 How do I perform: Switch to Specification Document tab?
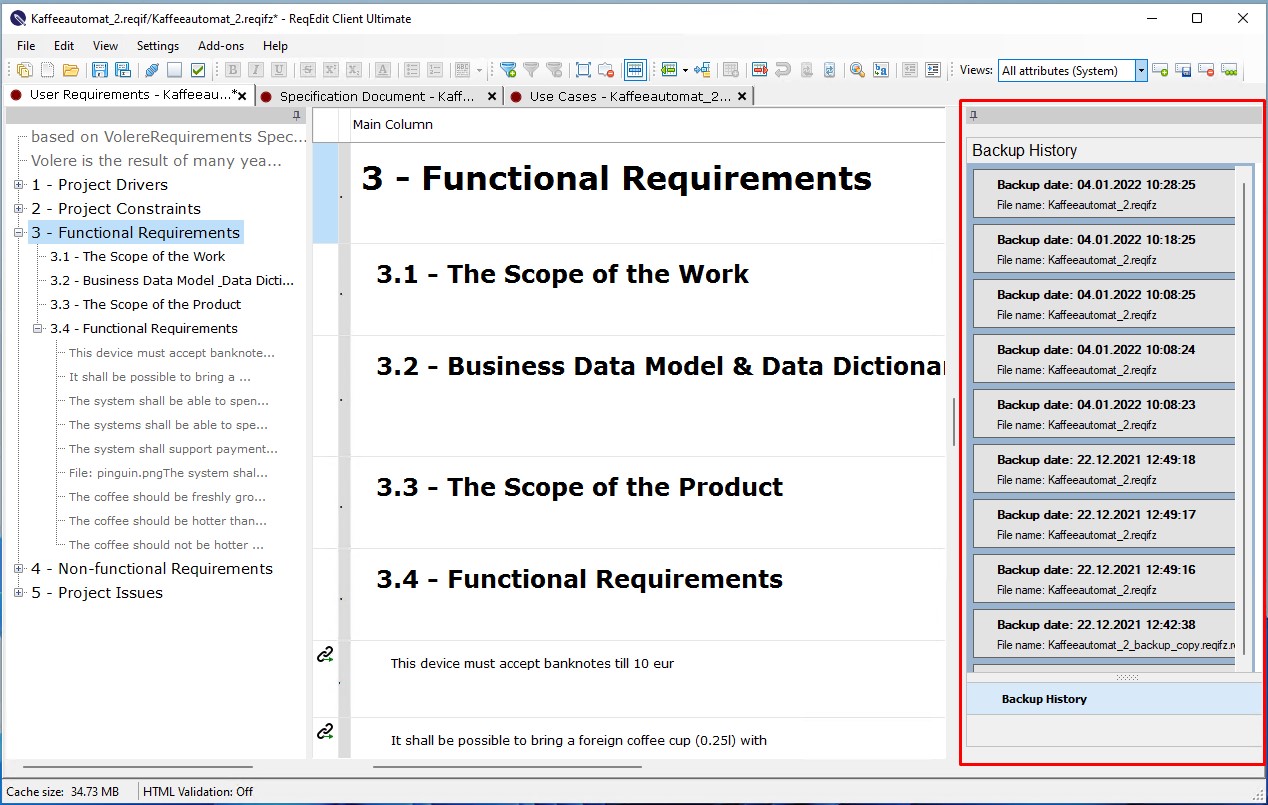coord(377,96)
